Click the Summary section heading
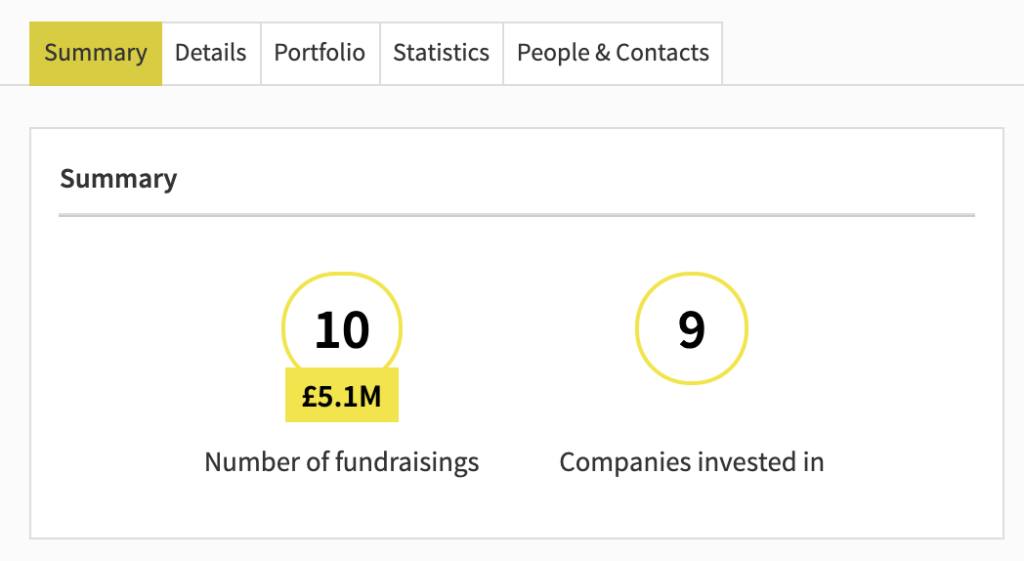Viewport: 1024px width, 561px height. [118, 179]
